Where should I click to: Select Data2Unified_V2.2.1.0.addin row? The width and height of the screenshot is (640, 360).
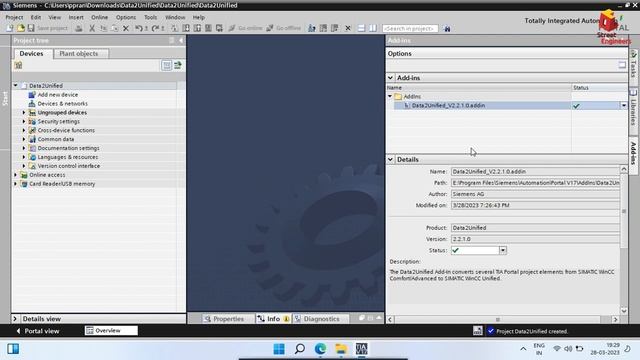[x=507, y=106]
